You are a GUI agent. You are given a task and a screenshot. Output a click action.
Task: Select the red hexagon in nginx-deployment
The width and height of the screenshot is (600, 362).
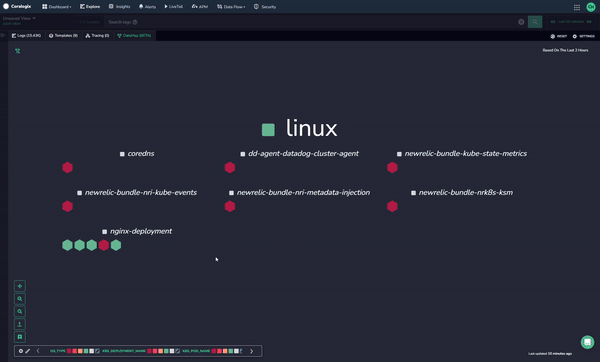point(104,245)
